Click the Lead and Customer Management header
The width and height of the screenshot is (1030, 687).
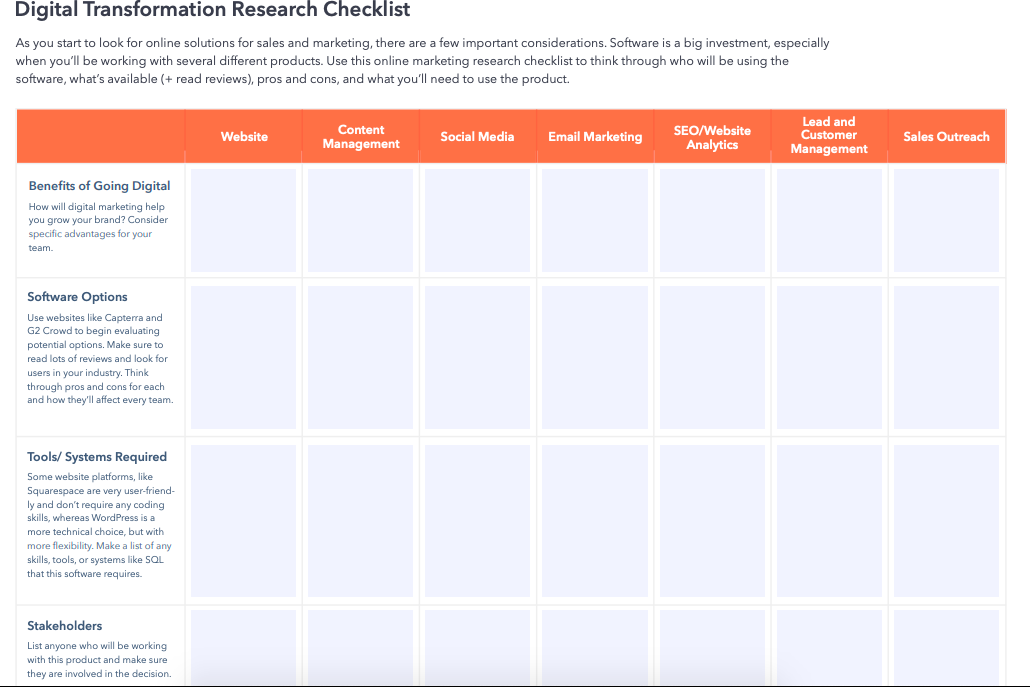(829, 136)
